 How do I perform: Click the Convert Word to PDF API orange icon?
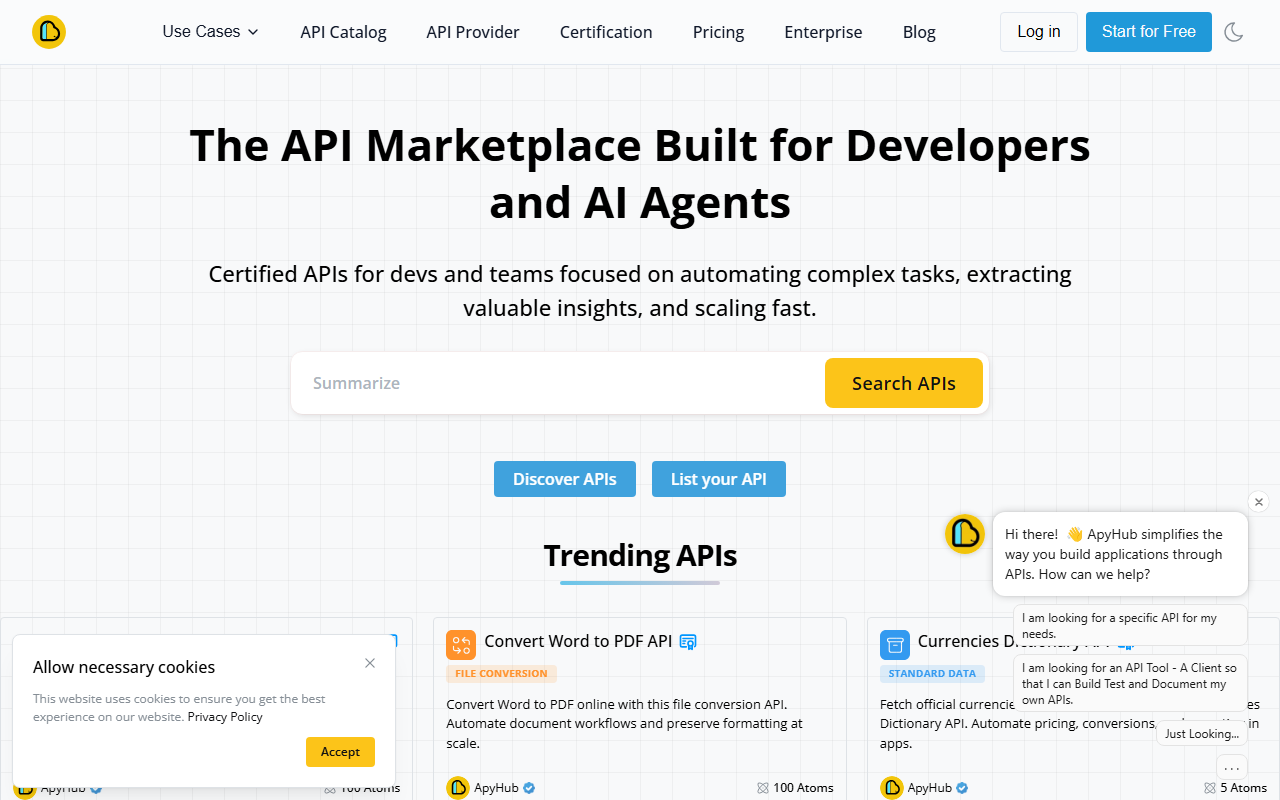coord(461,644)
